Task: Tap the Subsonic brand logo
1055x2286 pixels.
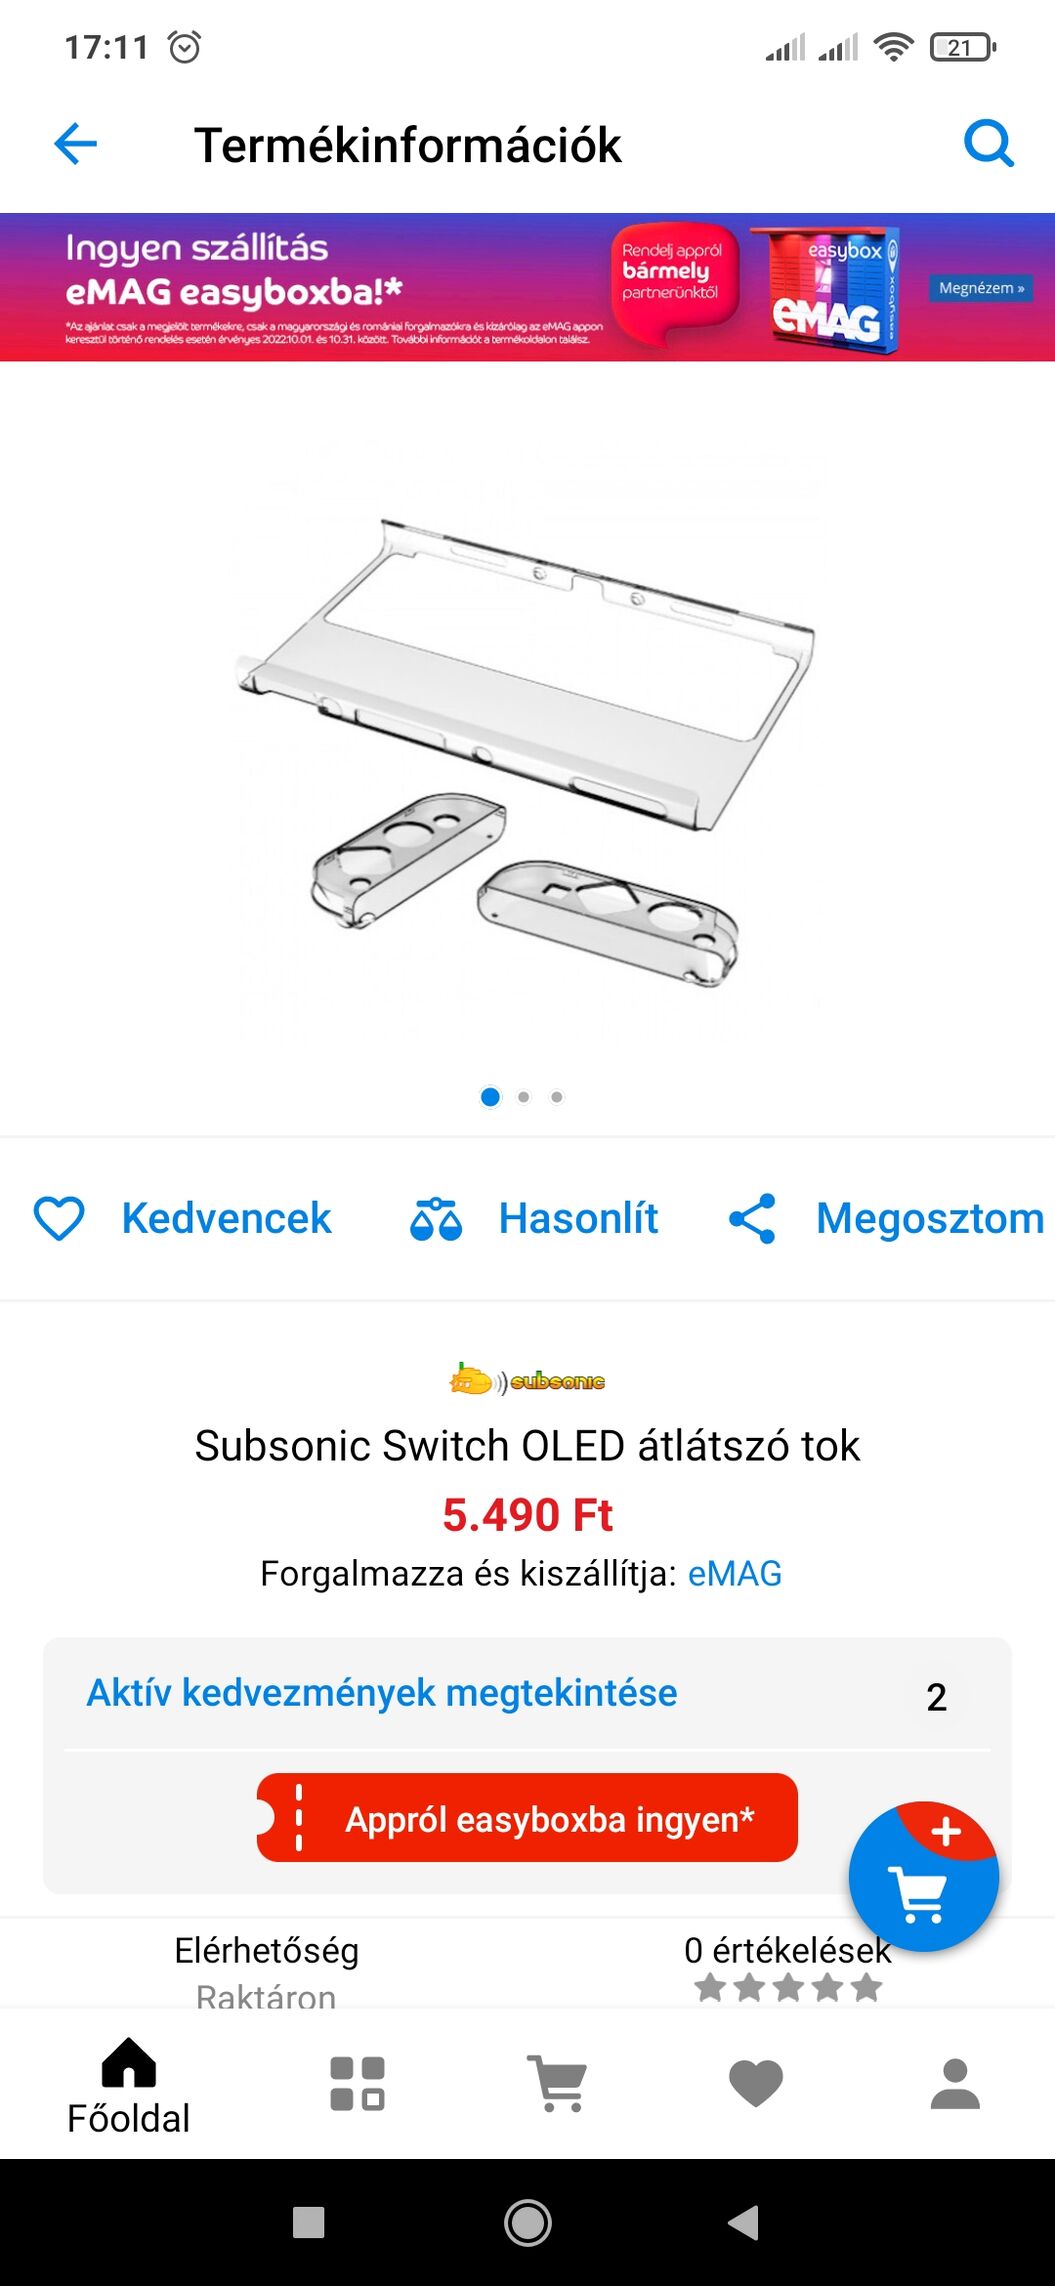Action: tap(527, 1380)
